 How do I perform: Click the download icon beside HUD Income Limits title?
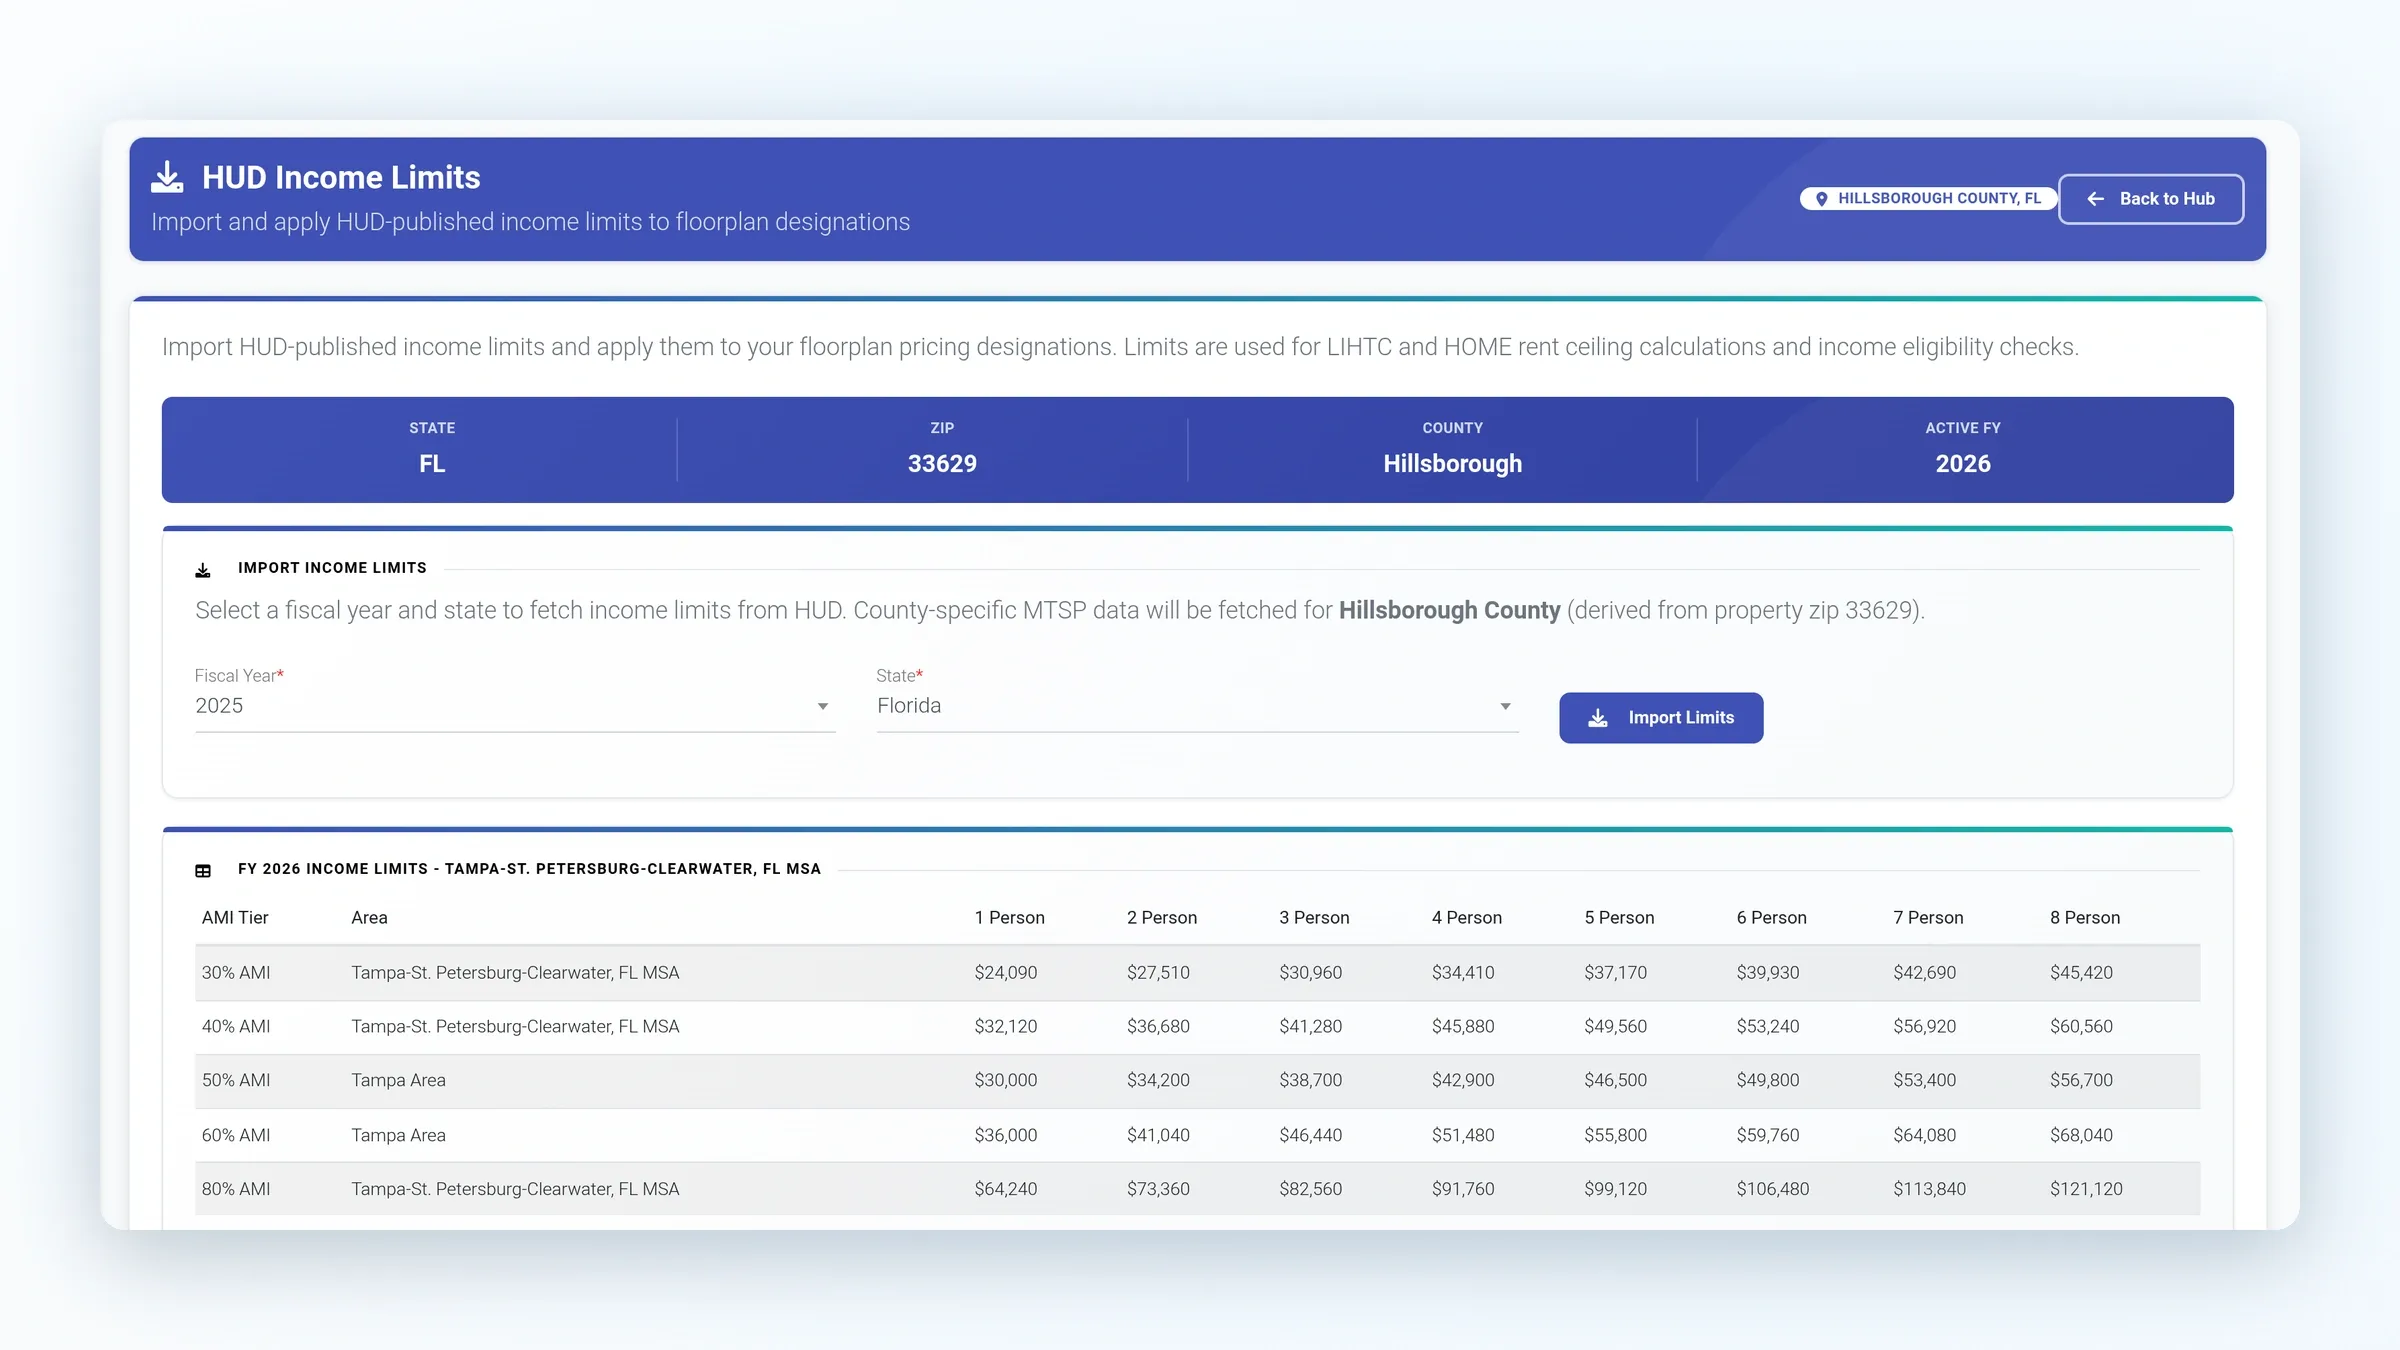pos(167,177)
